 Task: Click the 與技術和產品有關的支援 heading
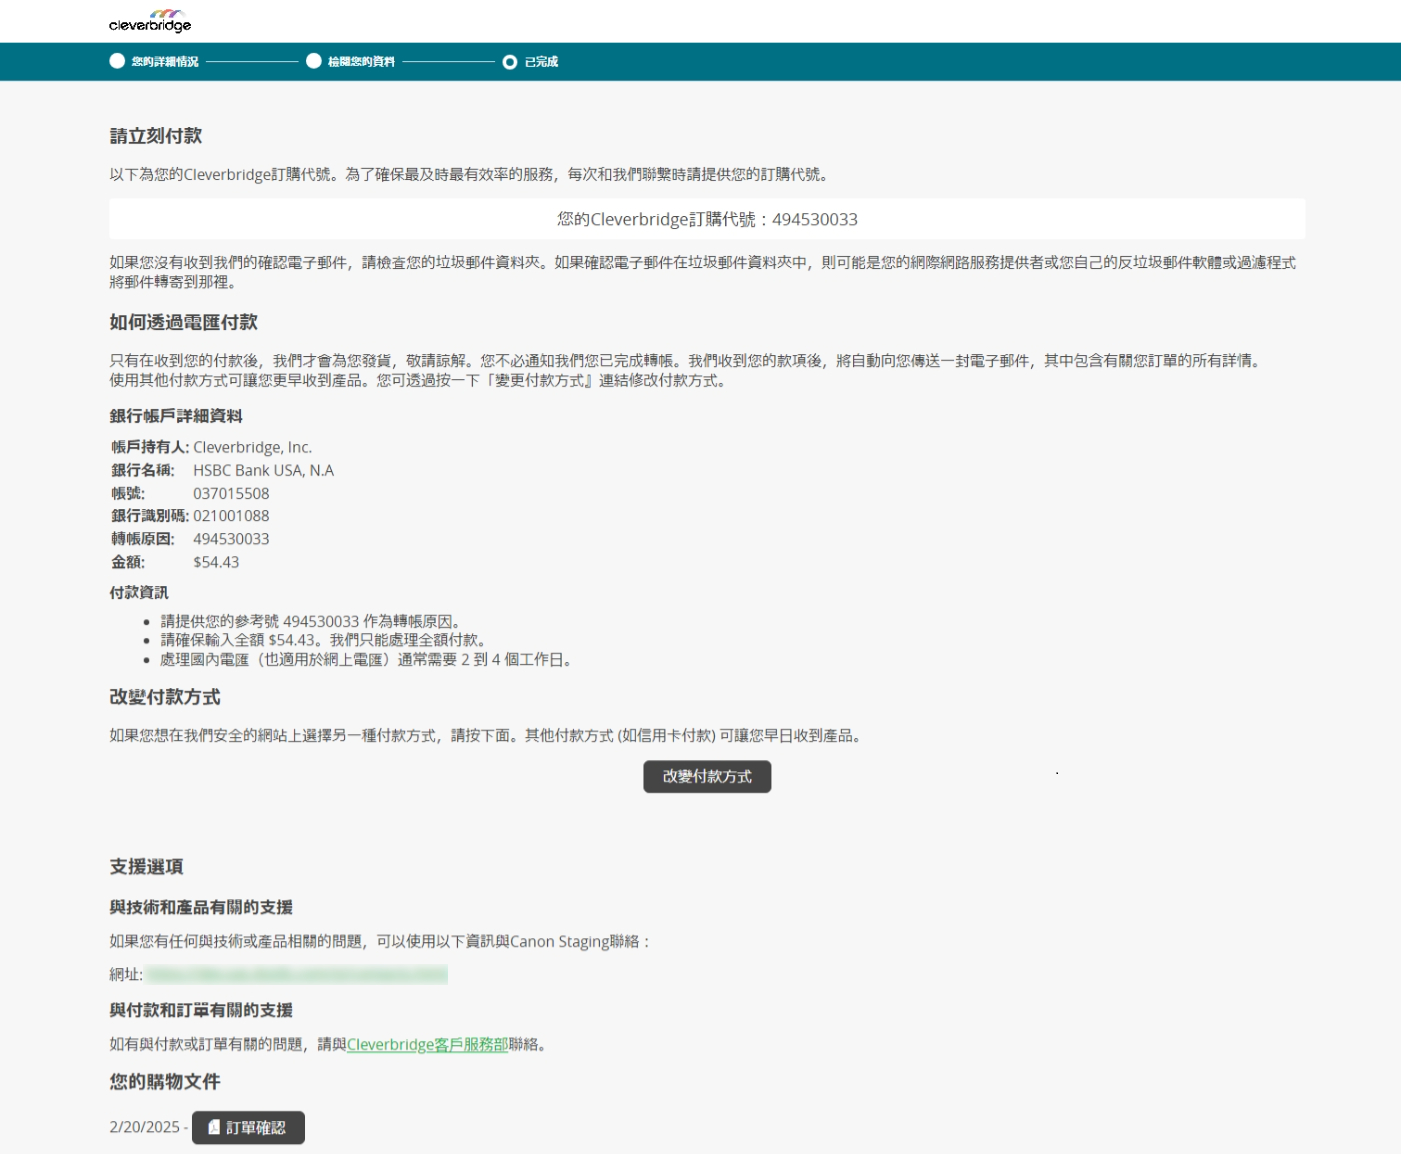201,907
